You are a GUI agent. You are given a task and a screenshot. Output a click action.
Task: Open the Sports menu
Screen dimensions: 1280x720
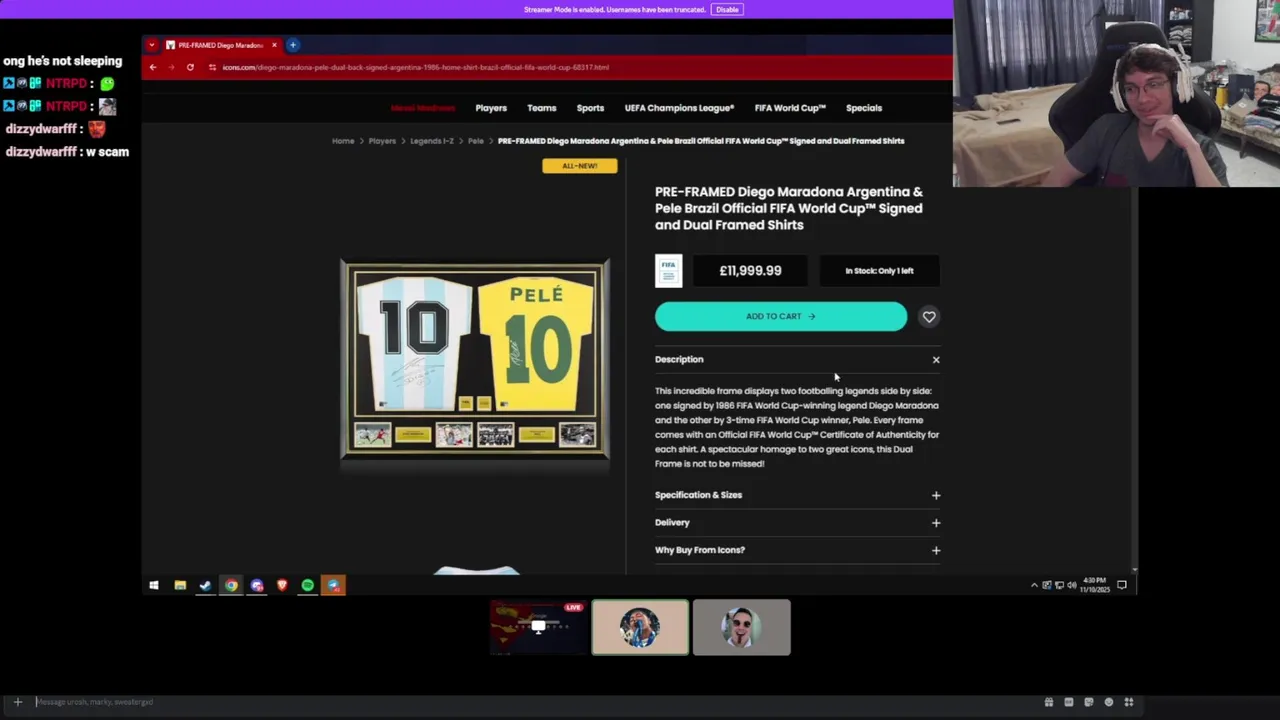click(x=590, y=108)
